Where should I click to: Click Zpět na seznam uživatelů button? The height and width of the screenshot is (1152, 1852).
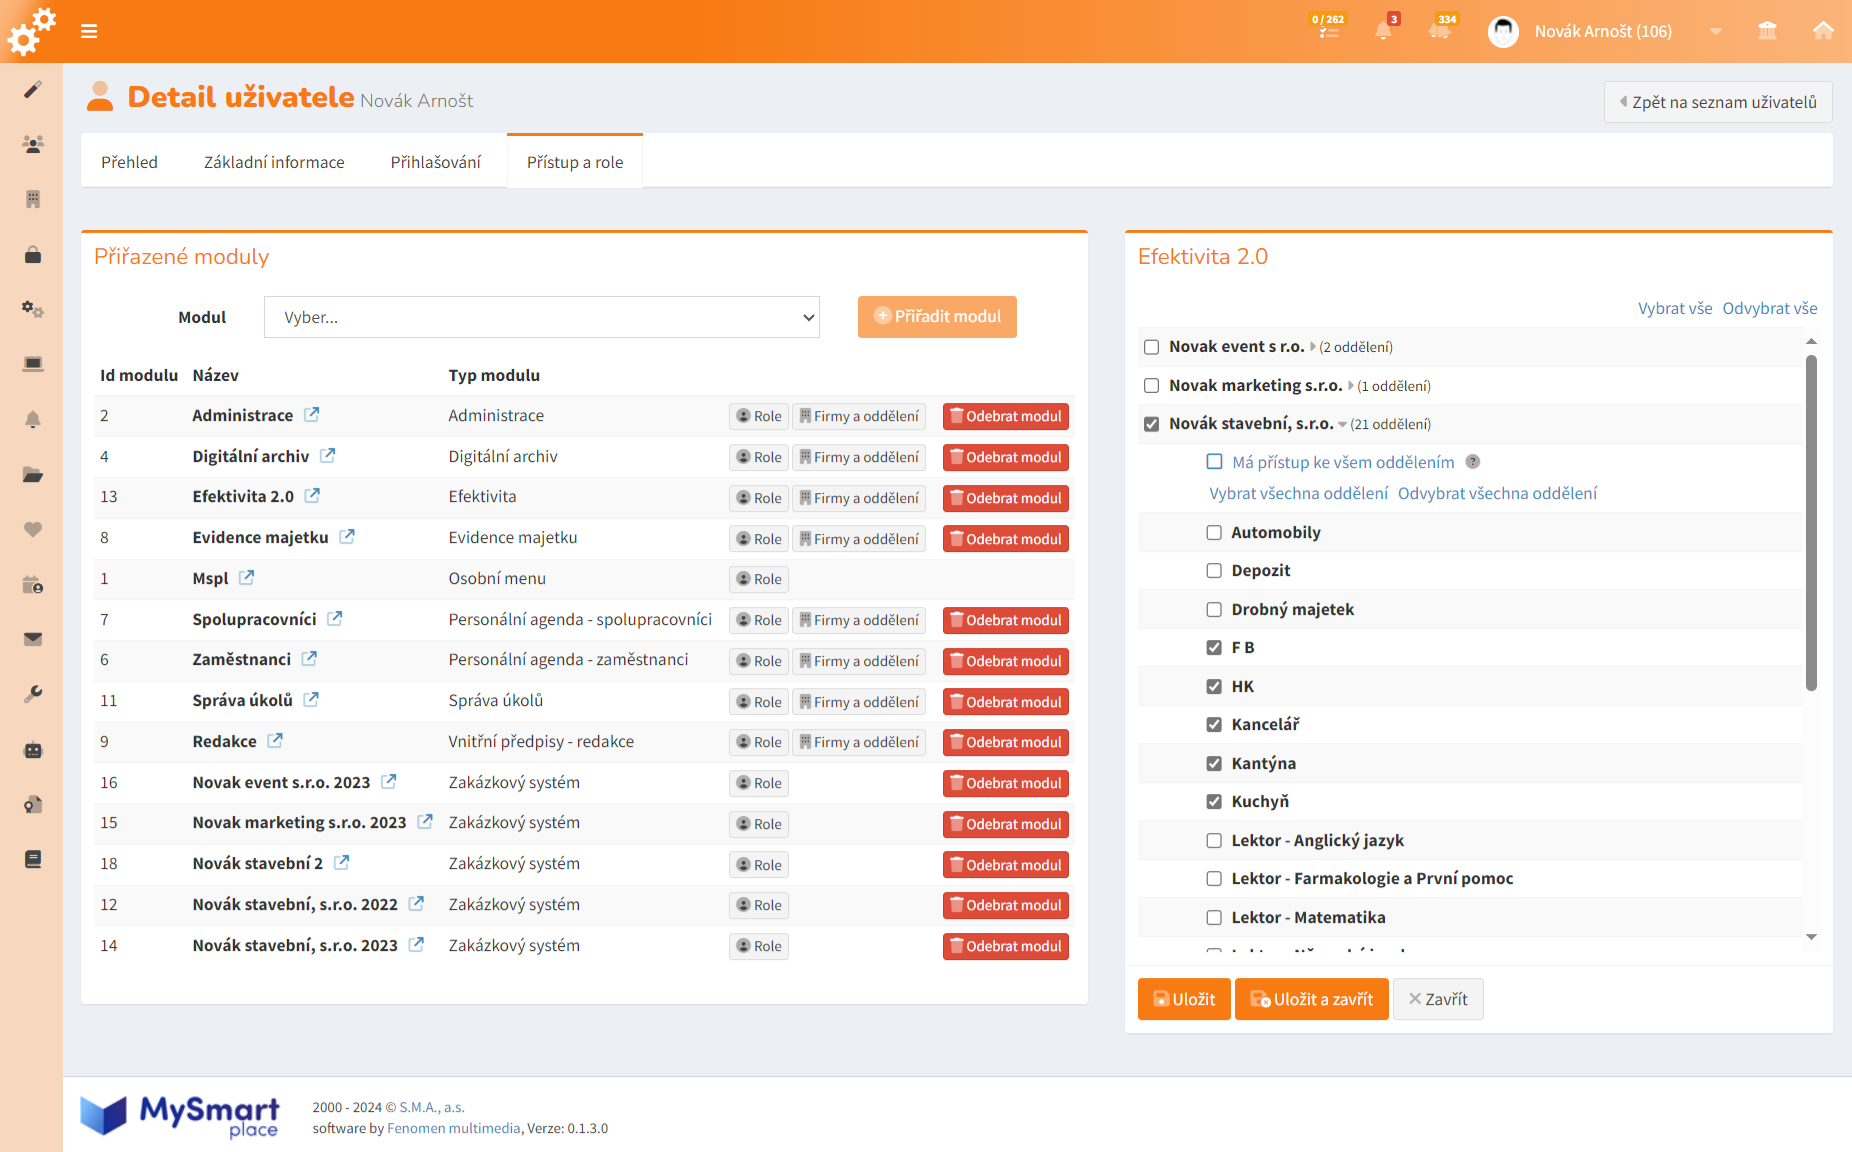pos(1718,102)
